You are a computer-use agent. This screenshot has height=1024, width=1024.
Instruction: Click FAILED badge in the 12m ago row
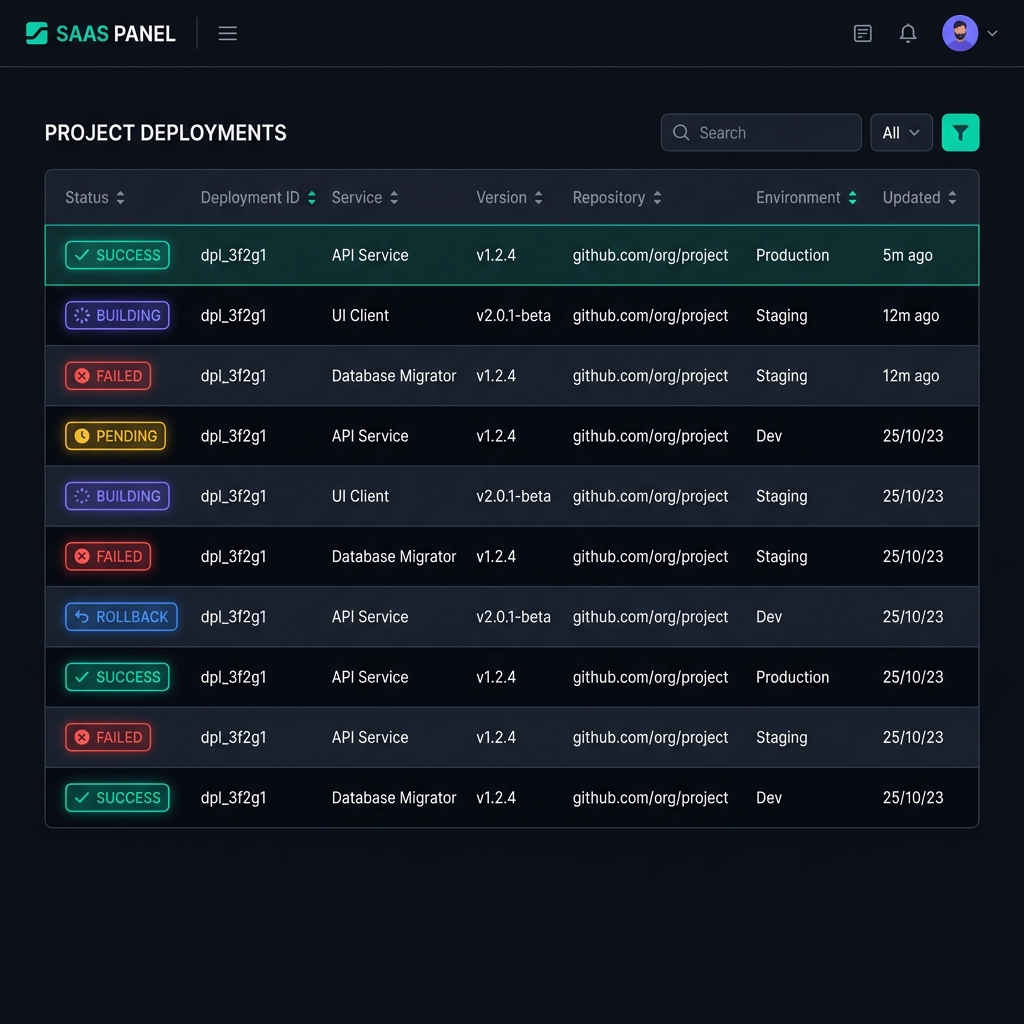pos(108,376)
